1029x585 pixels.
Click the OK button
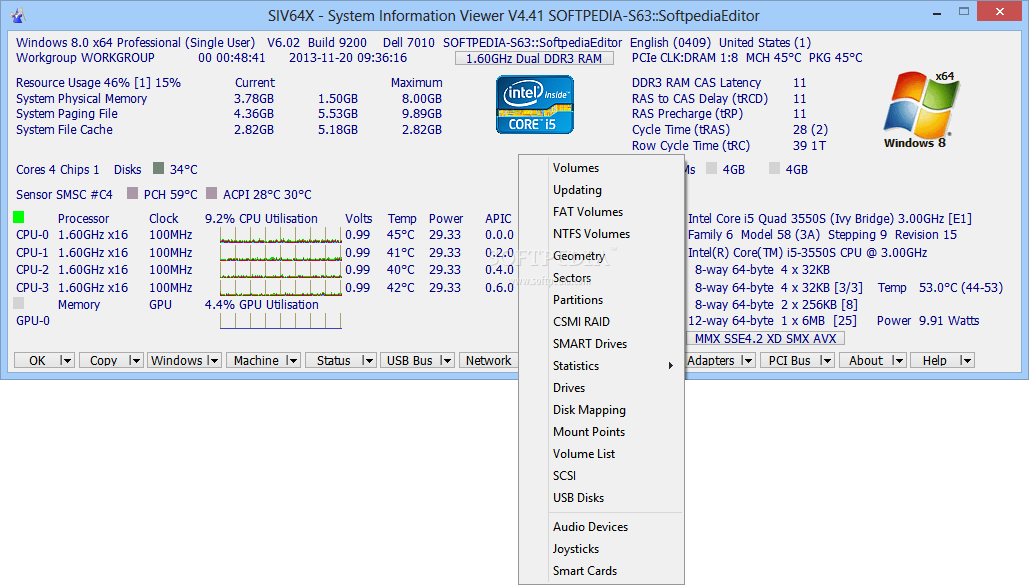click(37, 360)
